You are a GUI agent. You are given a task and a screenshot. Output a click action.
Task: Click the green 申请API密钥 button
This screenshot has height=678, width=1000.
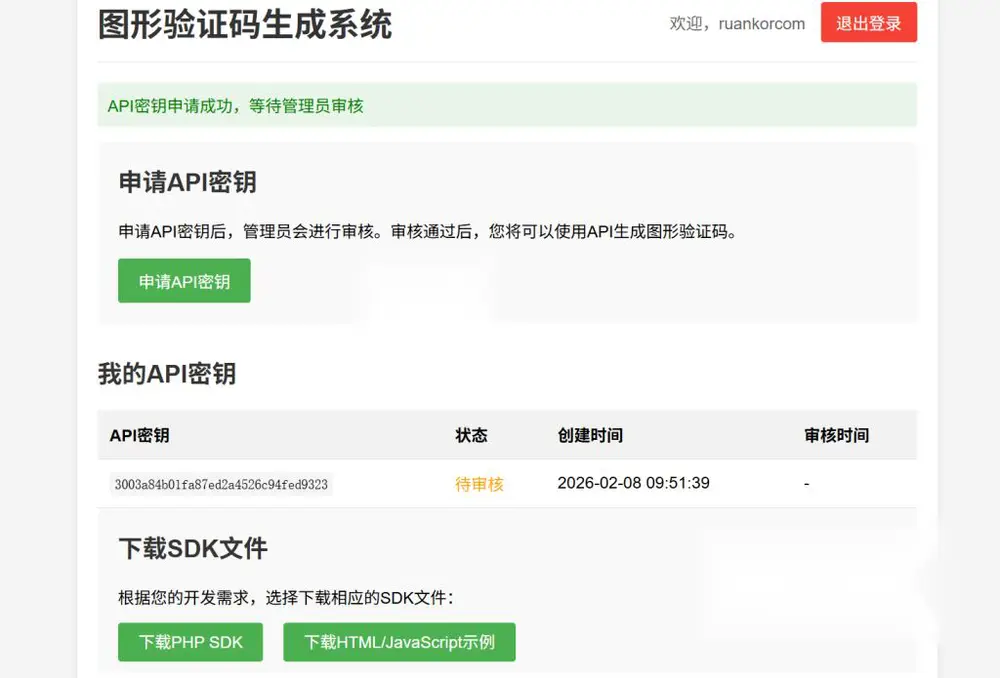[184, 281]
